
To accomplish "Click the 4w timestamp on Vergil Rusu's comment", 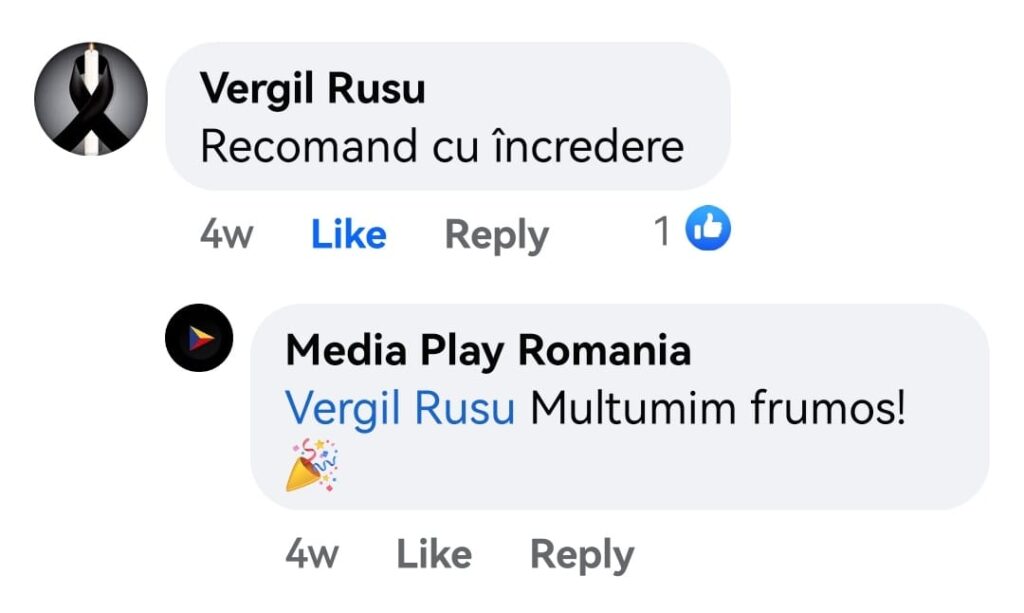I will coord(226,234).
